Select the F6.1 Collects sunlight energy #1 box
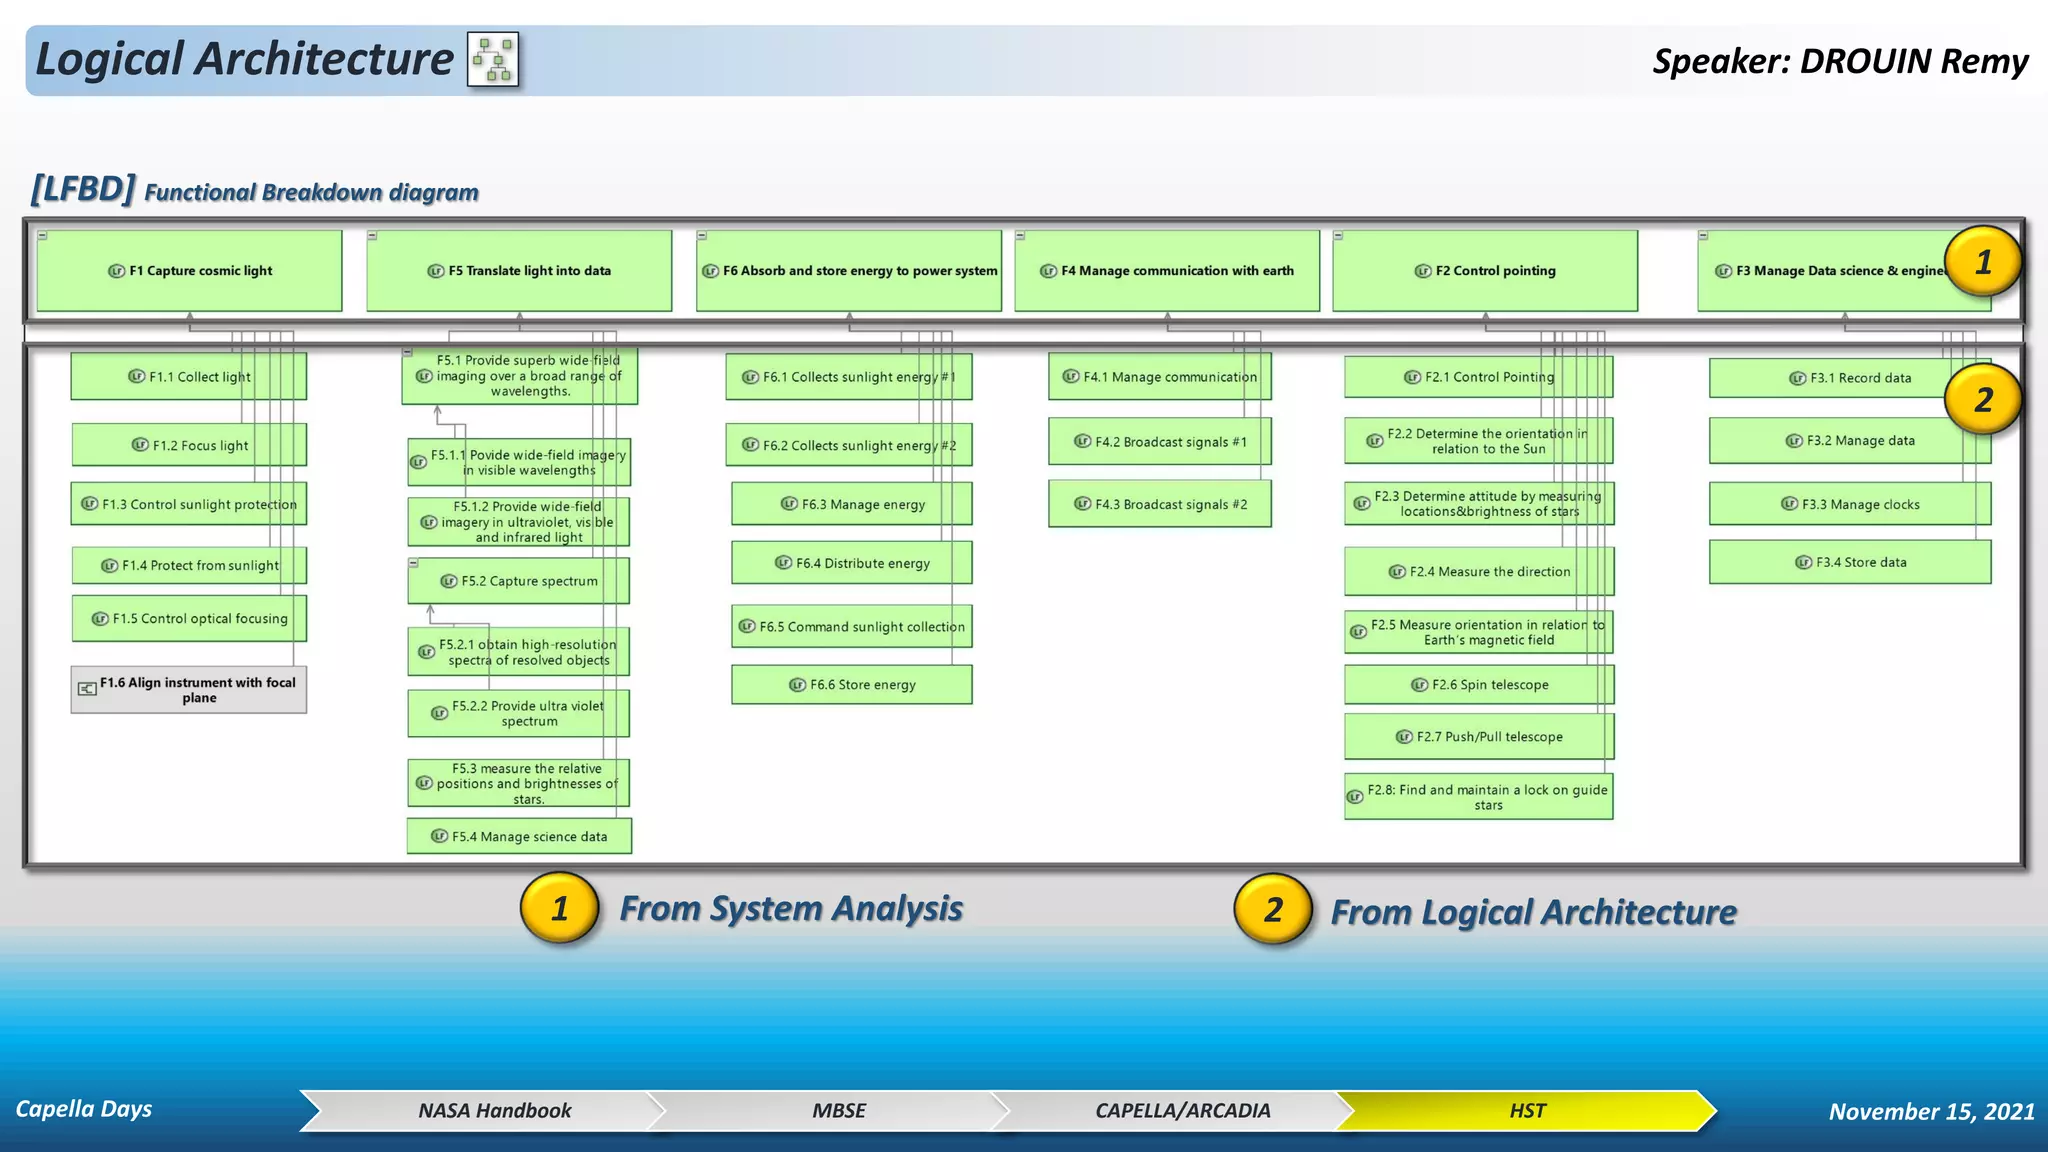This screenshot has width=2048, height=1152. click(849, 377)
